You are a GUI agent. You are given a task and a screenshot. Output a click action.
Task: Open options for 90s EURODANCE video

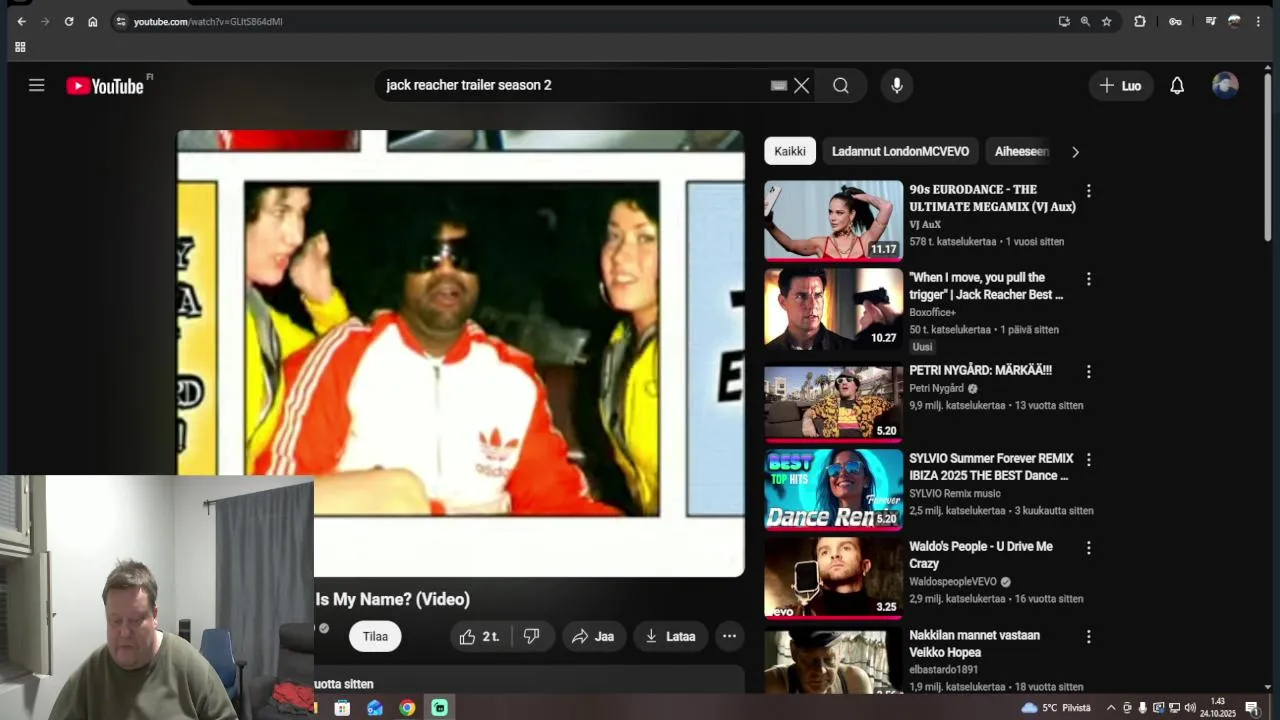point(1089,190)
